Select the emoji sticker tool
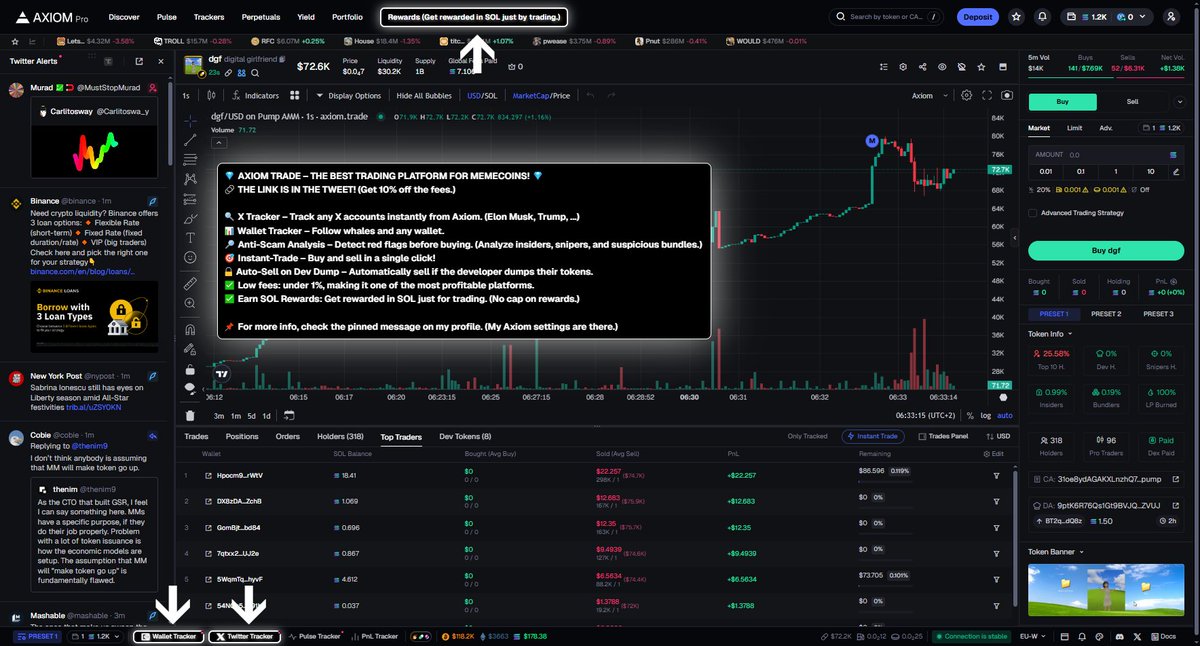This screenshot has width=1200, height=646. coord(190,258)
